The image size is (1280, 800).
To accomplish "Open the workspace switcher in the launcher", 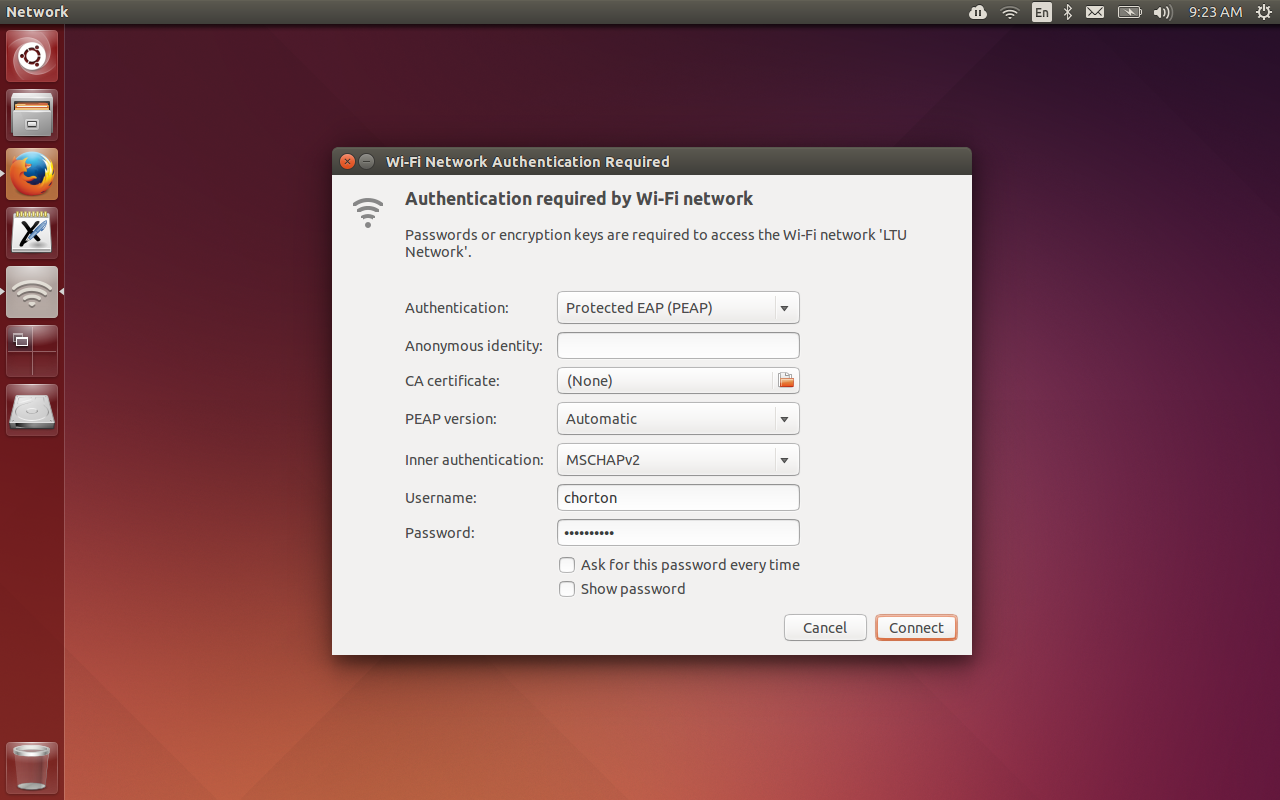I will pyautogui.click(x=32, y=351).
